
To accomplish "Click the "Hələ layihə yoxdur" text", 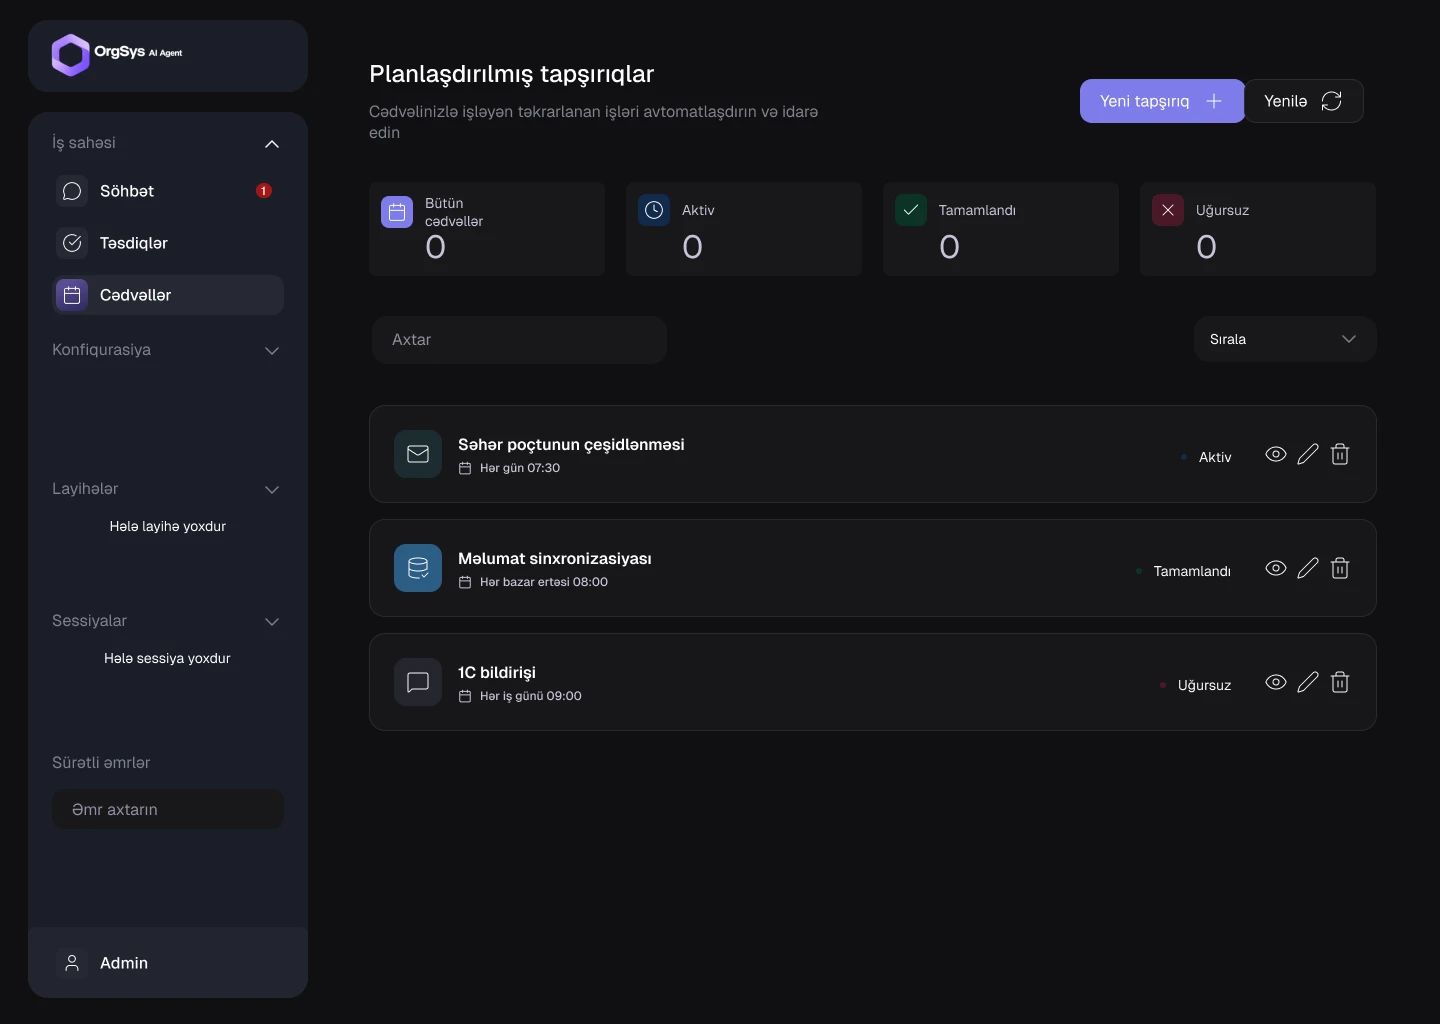I will (168, 526).
